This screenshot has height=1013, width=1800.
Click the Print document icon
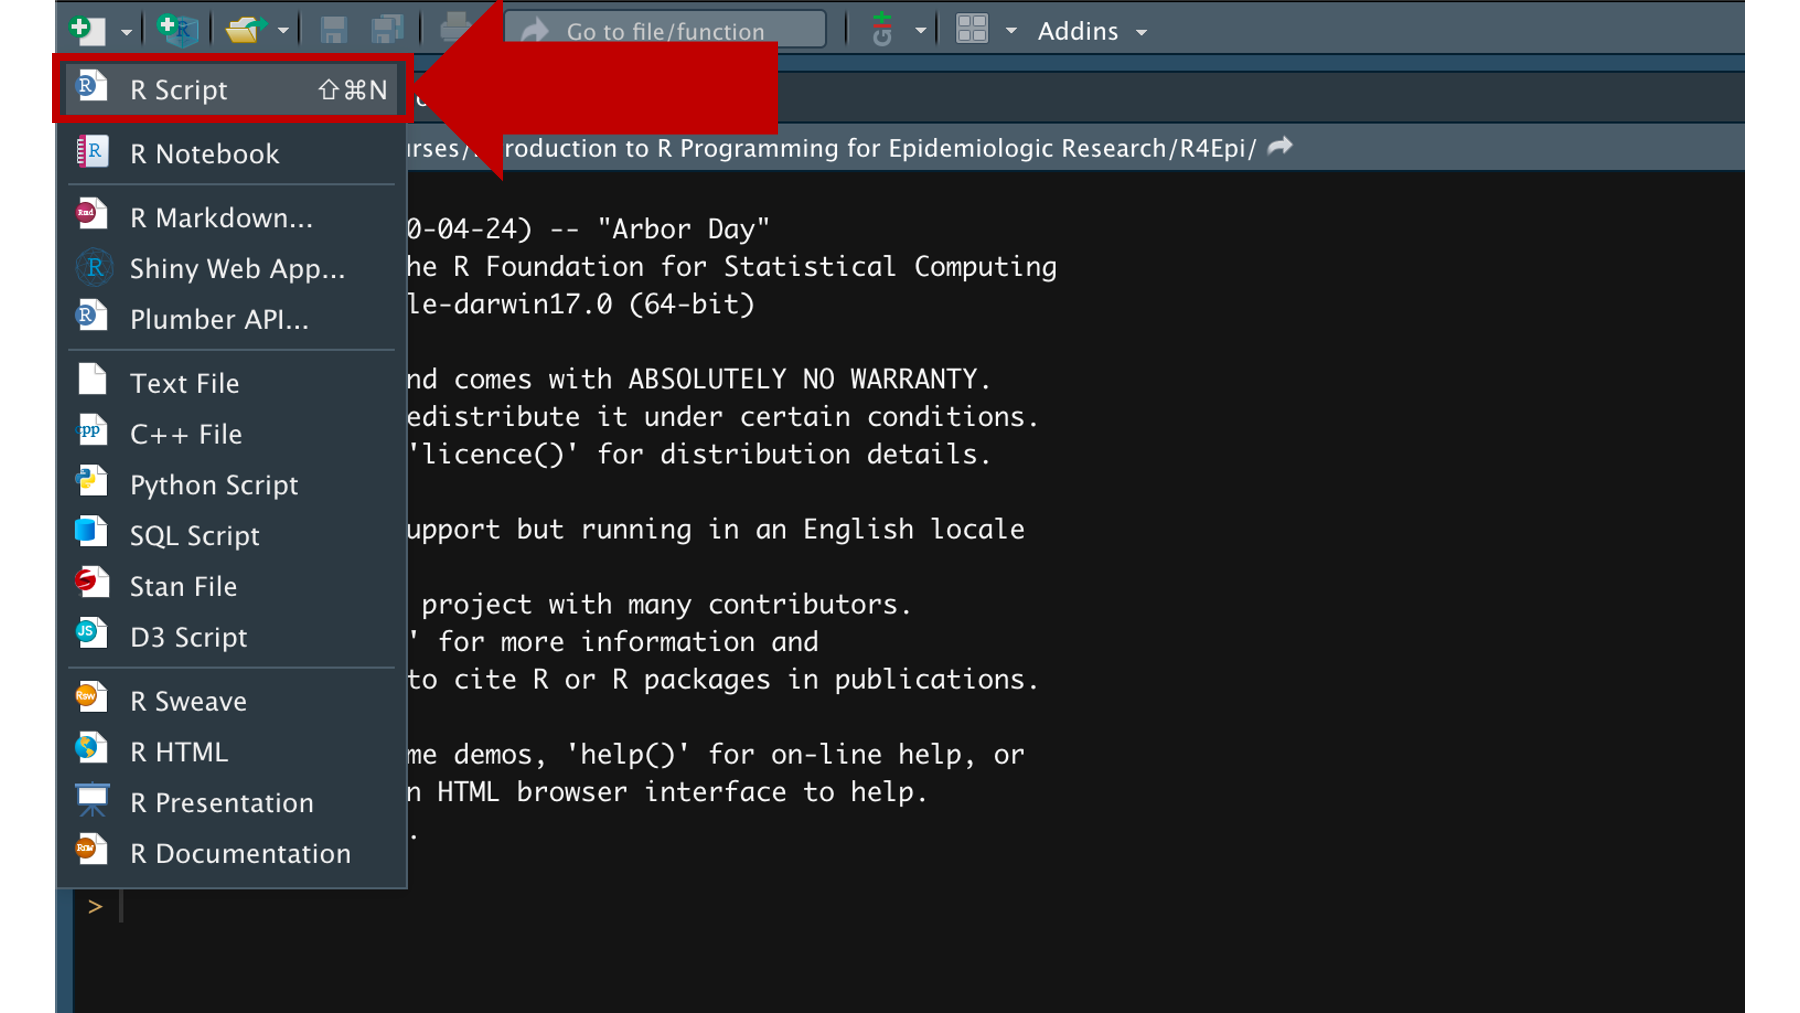point(454,30)
